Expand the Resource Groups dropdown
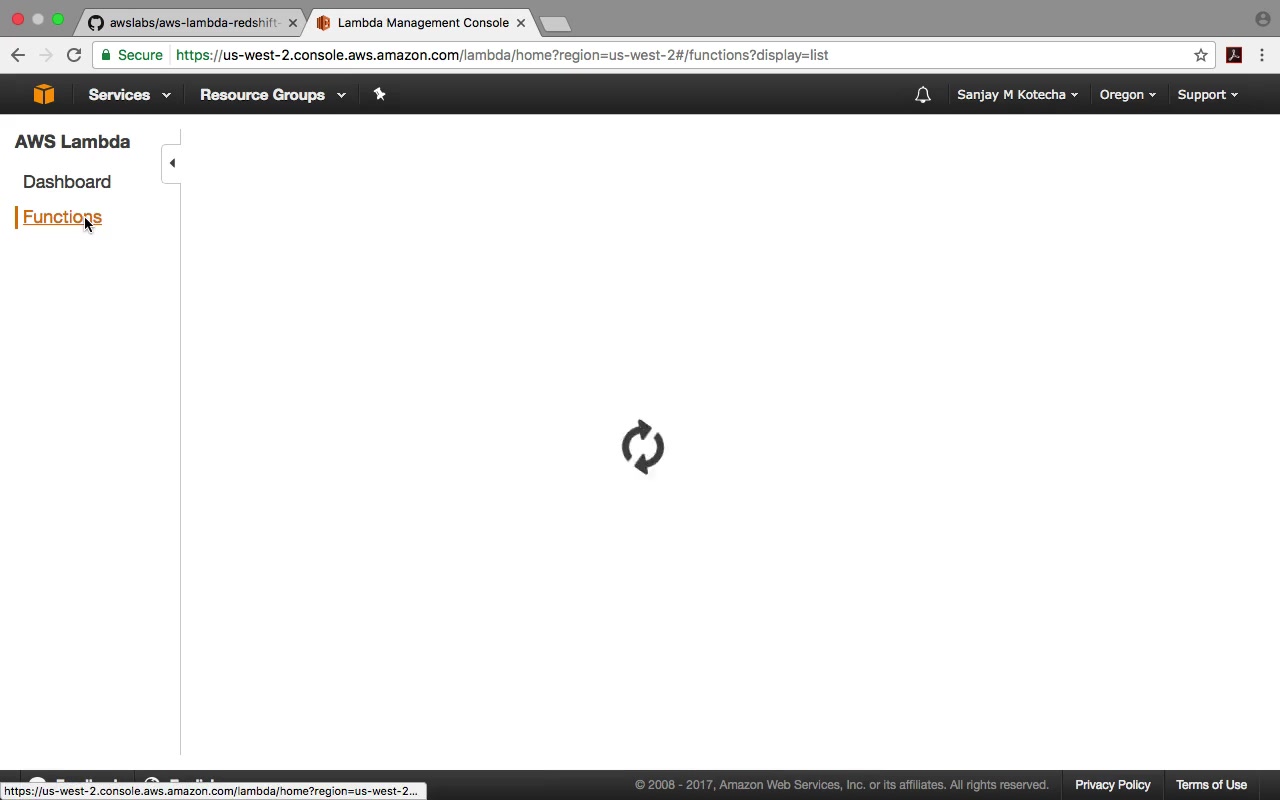This screenshot has width=1280, height=800. coord(272,94)
